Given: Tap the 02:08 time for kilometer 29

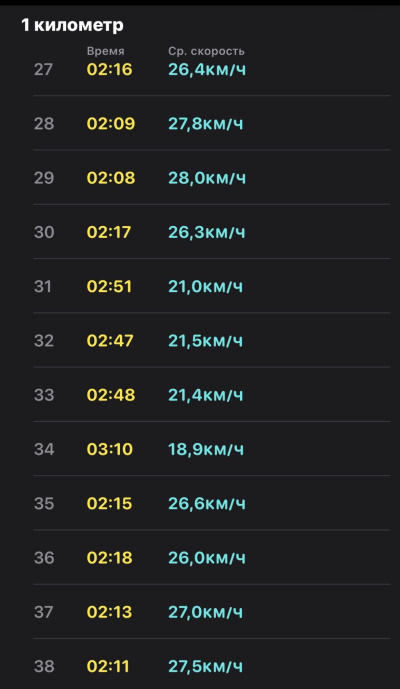Looking at the screenshot, I should tap(111, 178).
